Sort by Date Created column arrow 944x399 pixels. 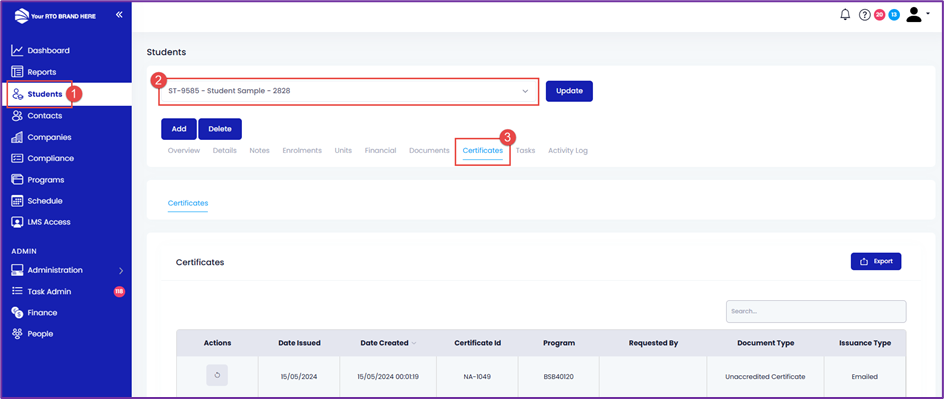[414, 343]
